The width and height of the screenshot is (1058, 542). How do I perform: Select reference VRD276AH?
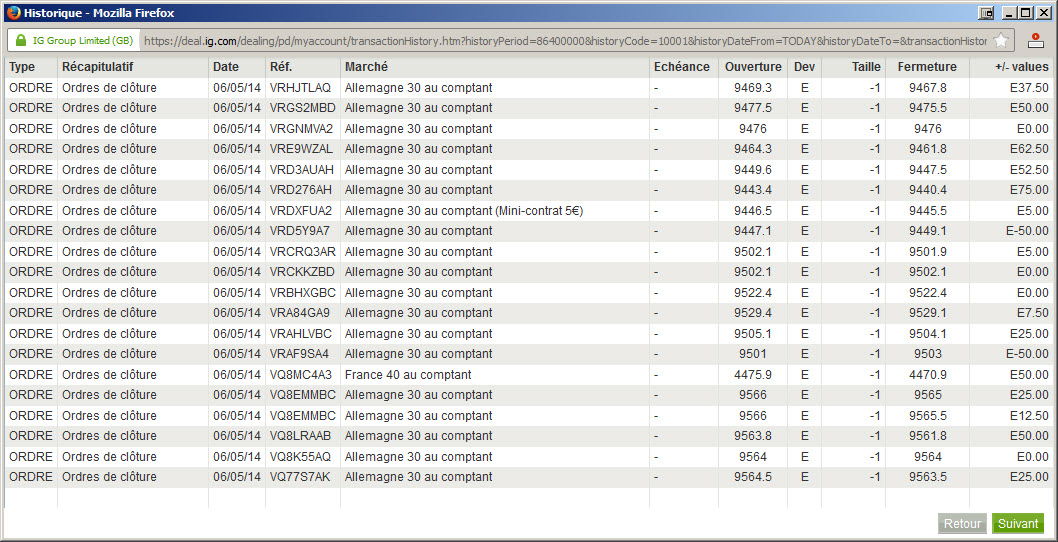click(x=300, y=190)
